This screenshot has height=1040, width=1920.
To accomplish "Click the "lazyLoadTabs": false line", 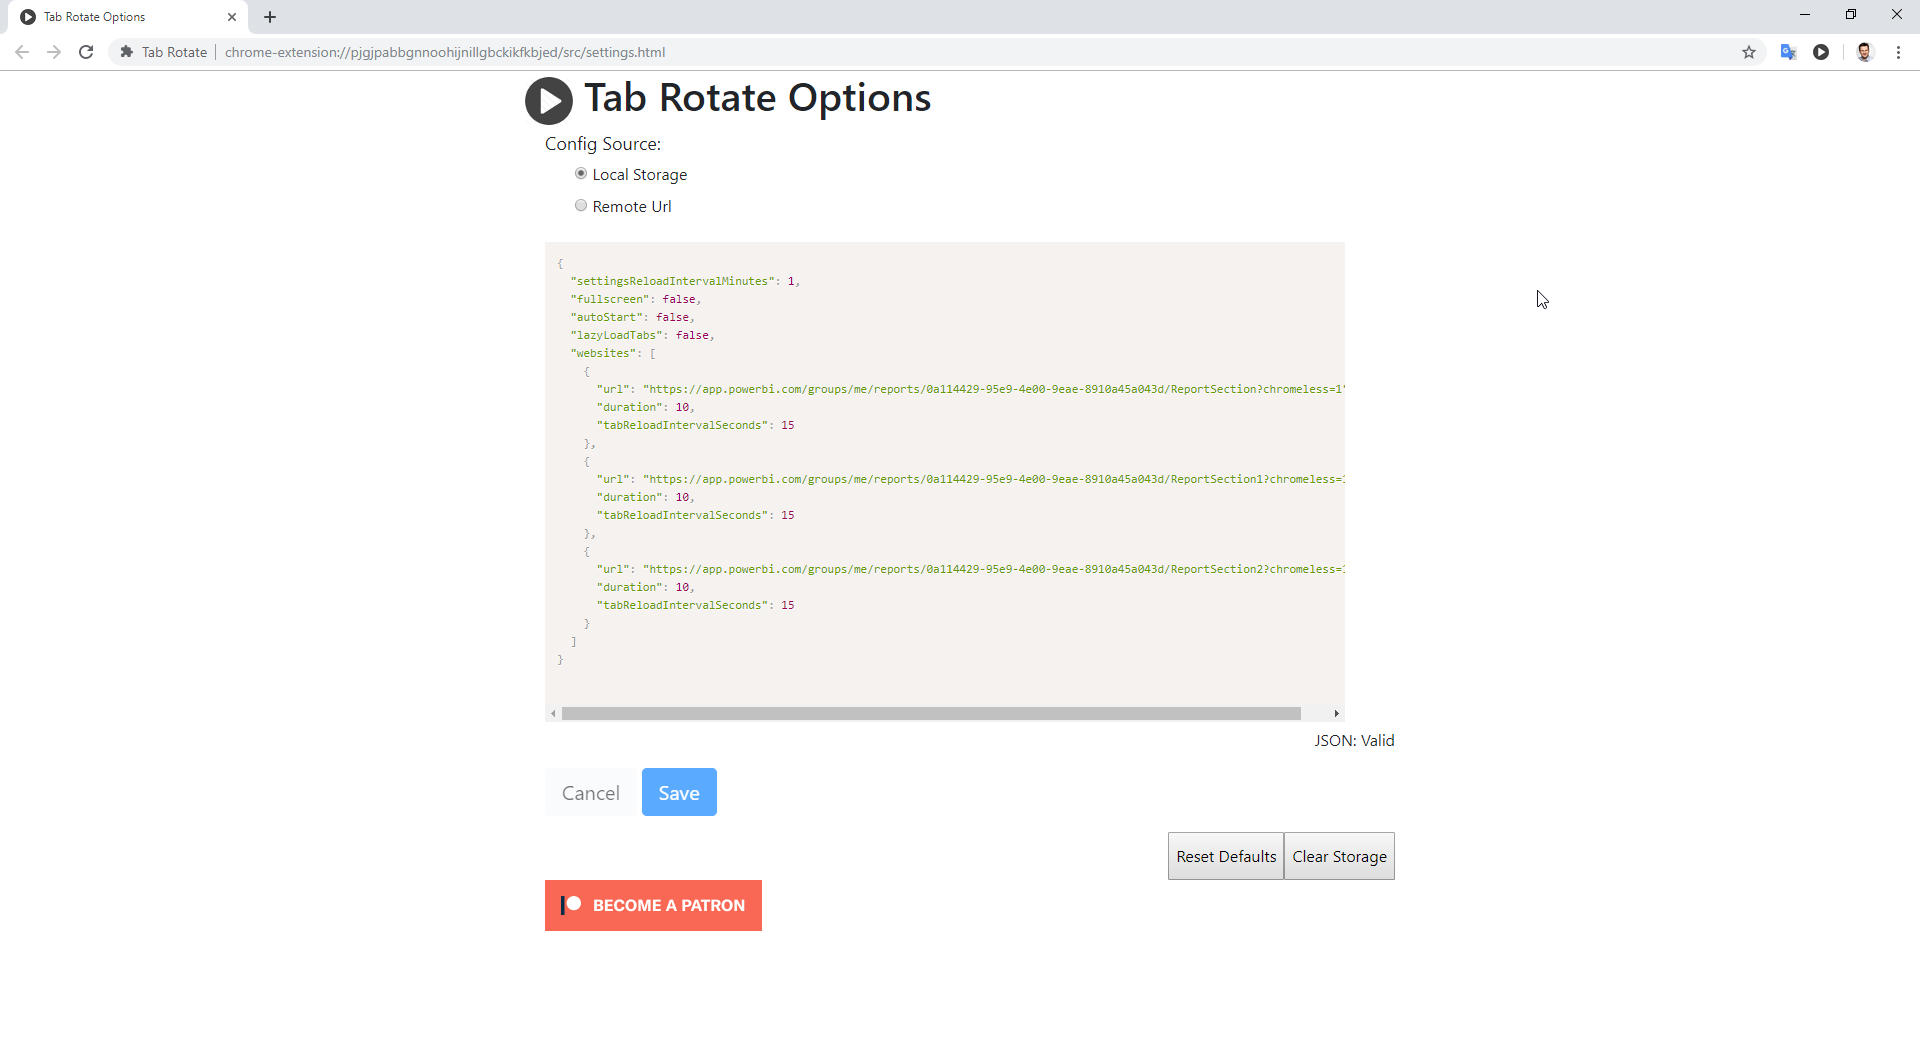I will (x=642, y=336).
